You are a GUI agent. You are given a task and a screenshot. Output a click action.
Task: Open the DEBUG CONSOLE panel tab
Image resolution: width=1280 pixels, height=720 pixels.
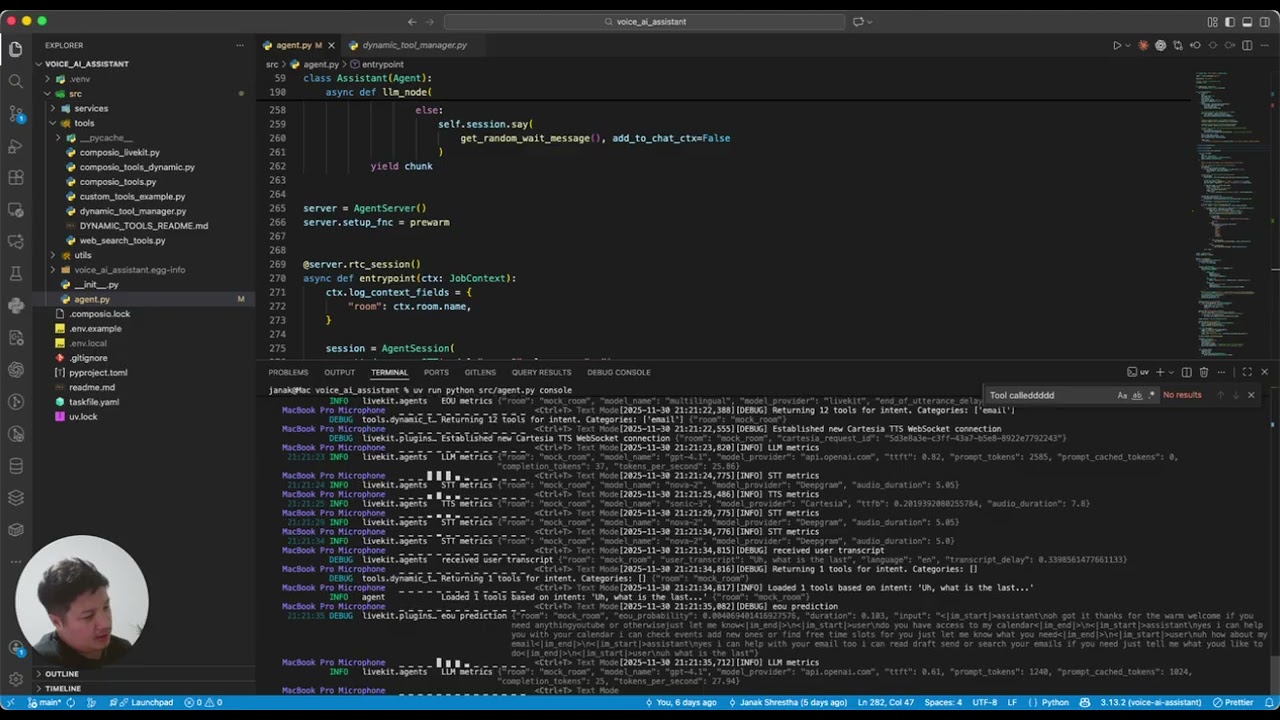(x=618, y=372)
